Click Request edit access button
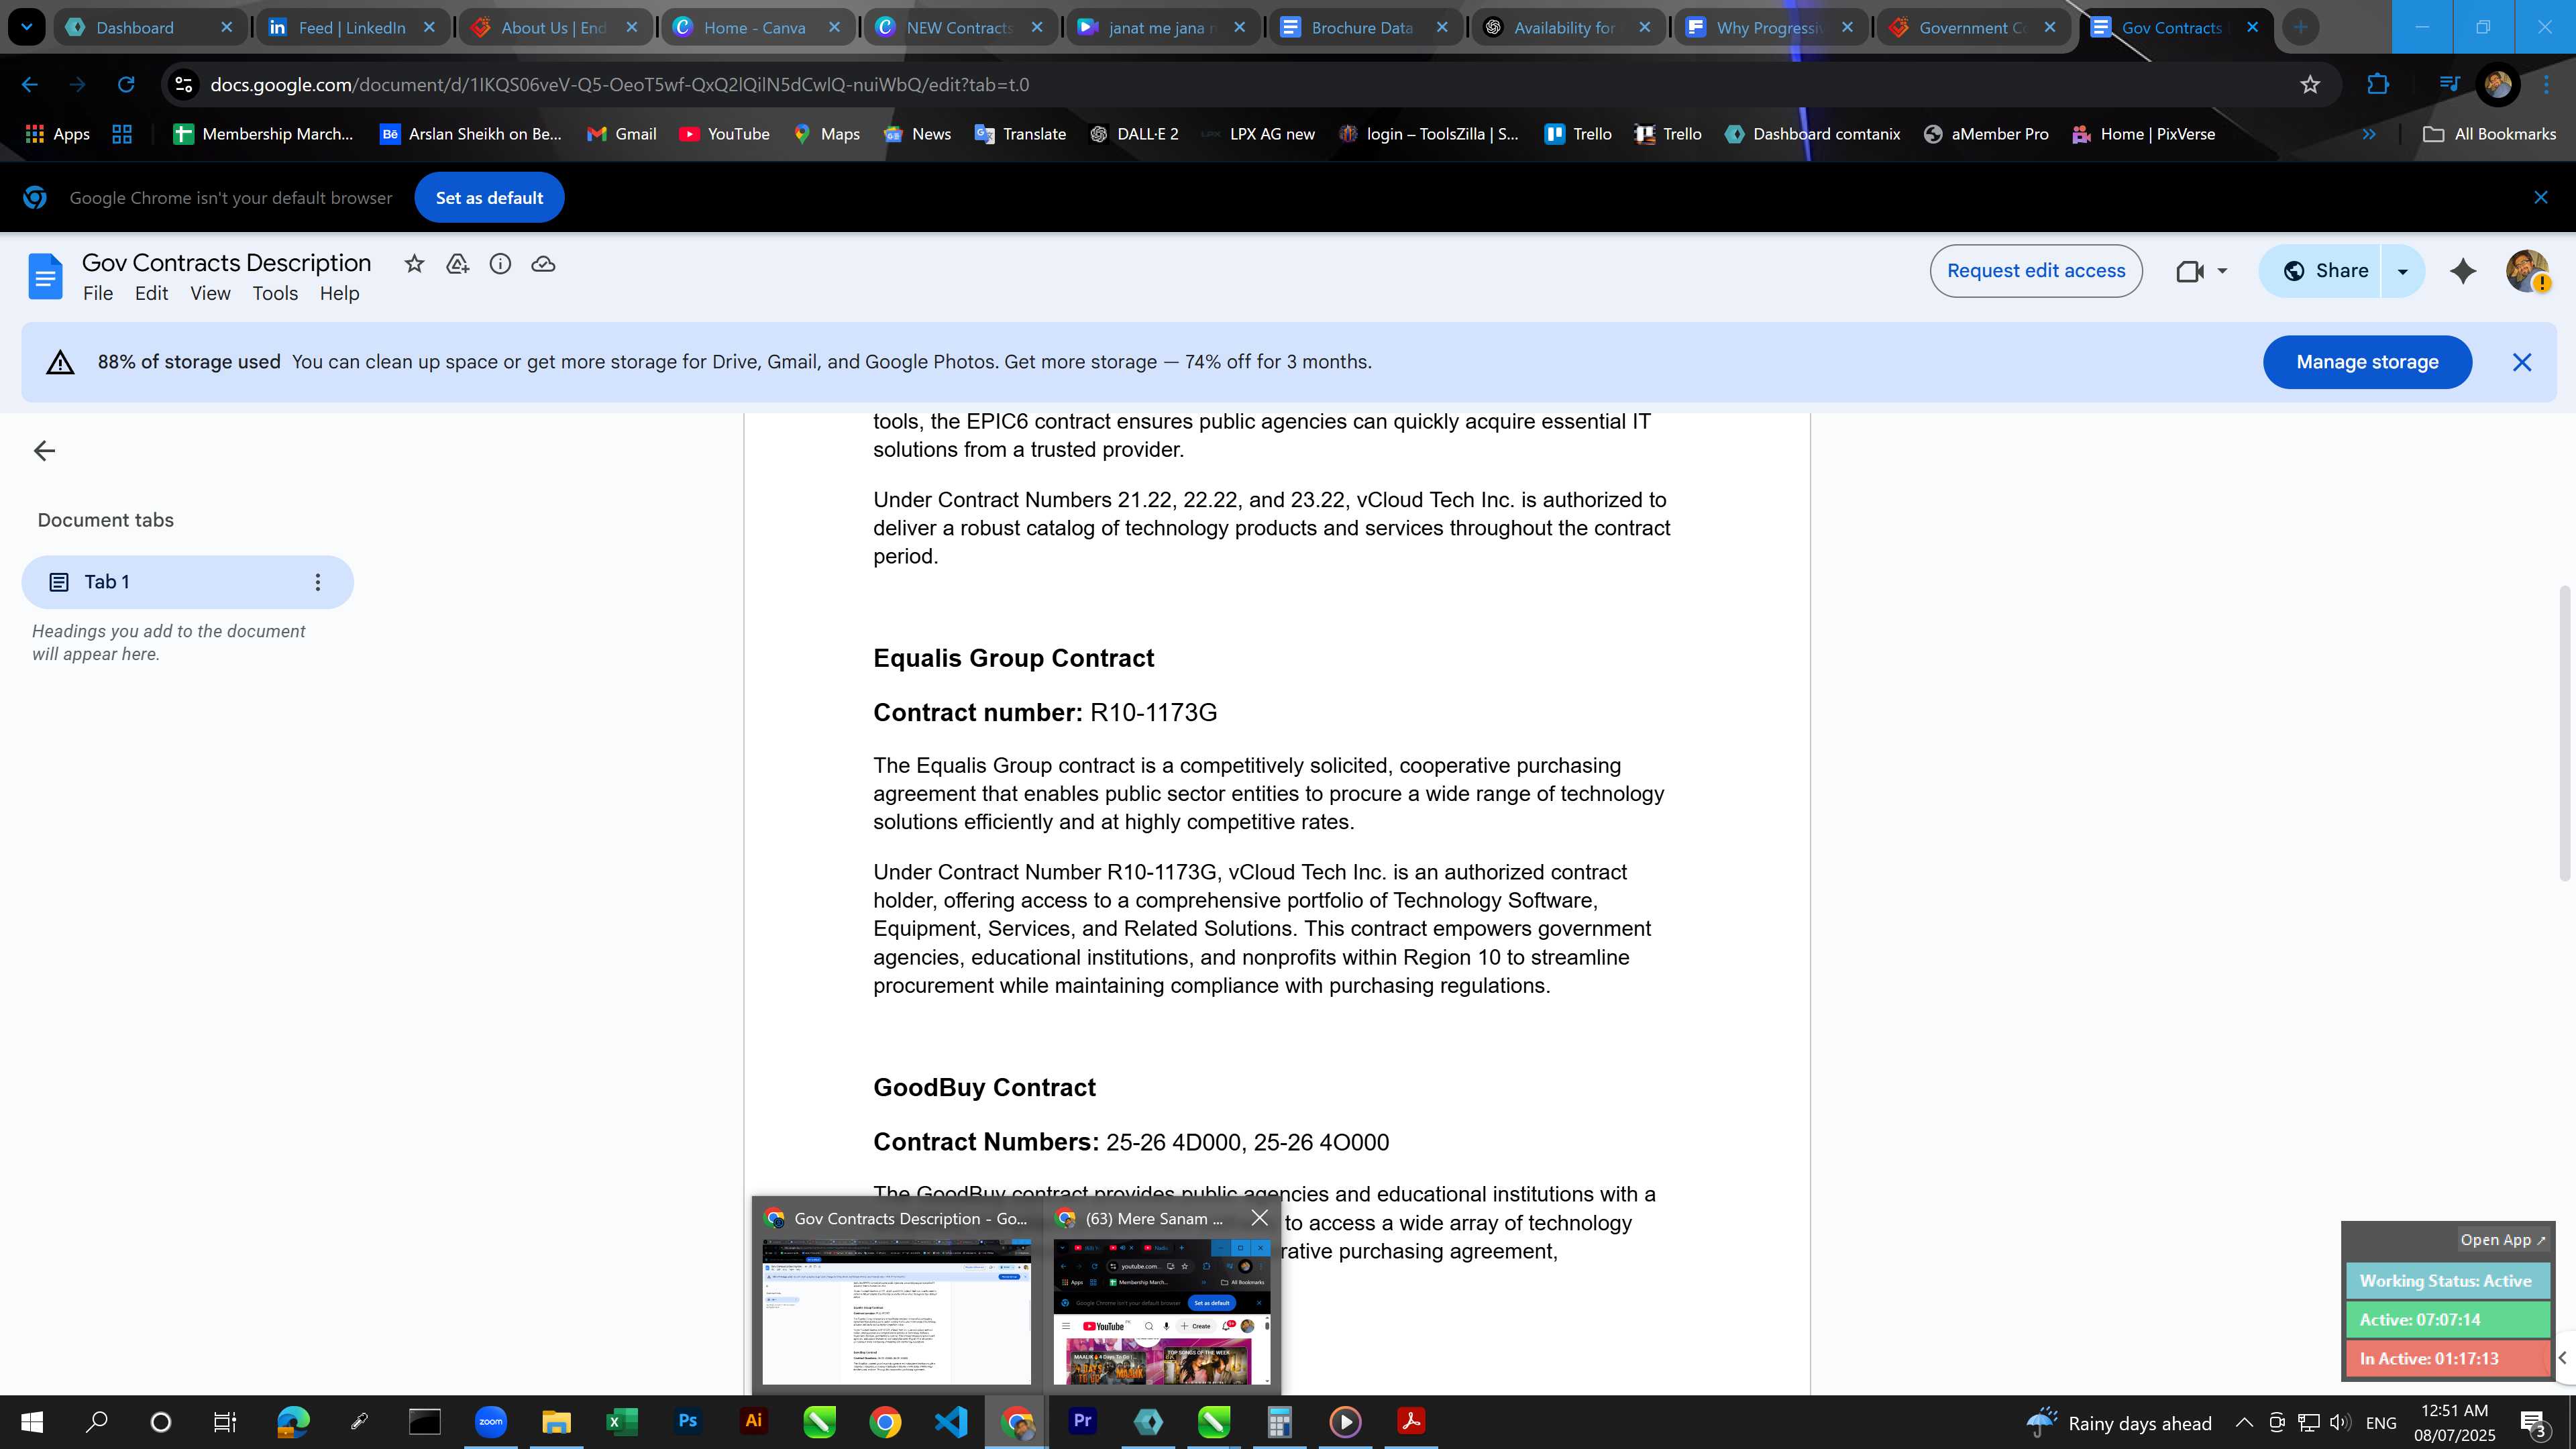This screenshot has width=2576, height=1449. click(x=2036, y=271)
